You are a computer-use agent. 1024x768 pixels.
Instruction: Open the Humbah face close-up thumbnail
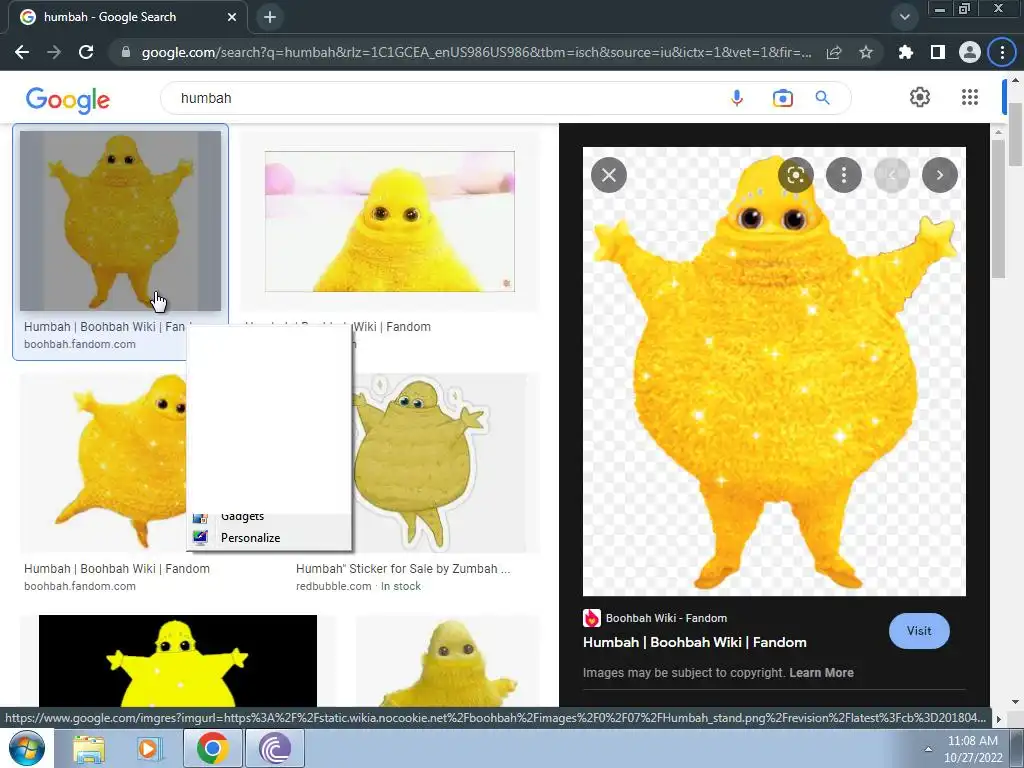tap(390, 221)
